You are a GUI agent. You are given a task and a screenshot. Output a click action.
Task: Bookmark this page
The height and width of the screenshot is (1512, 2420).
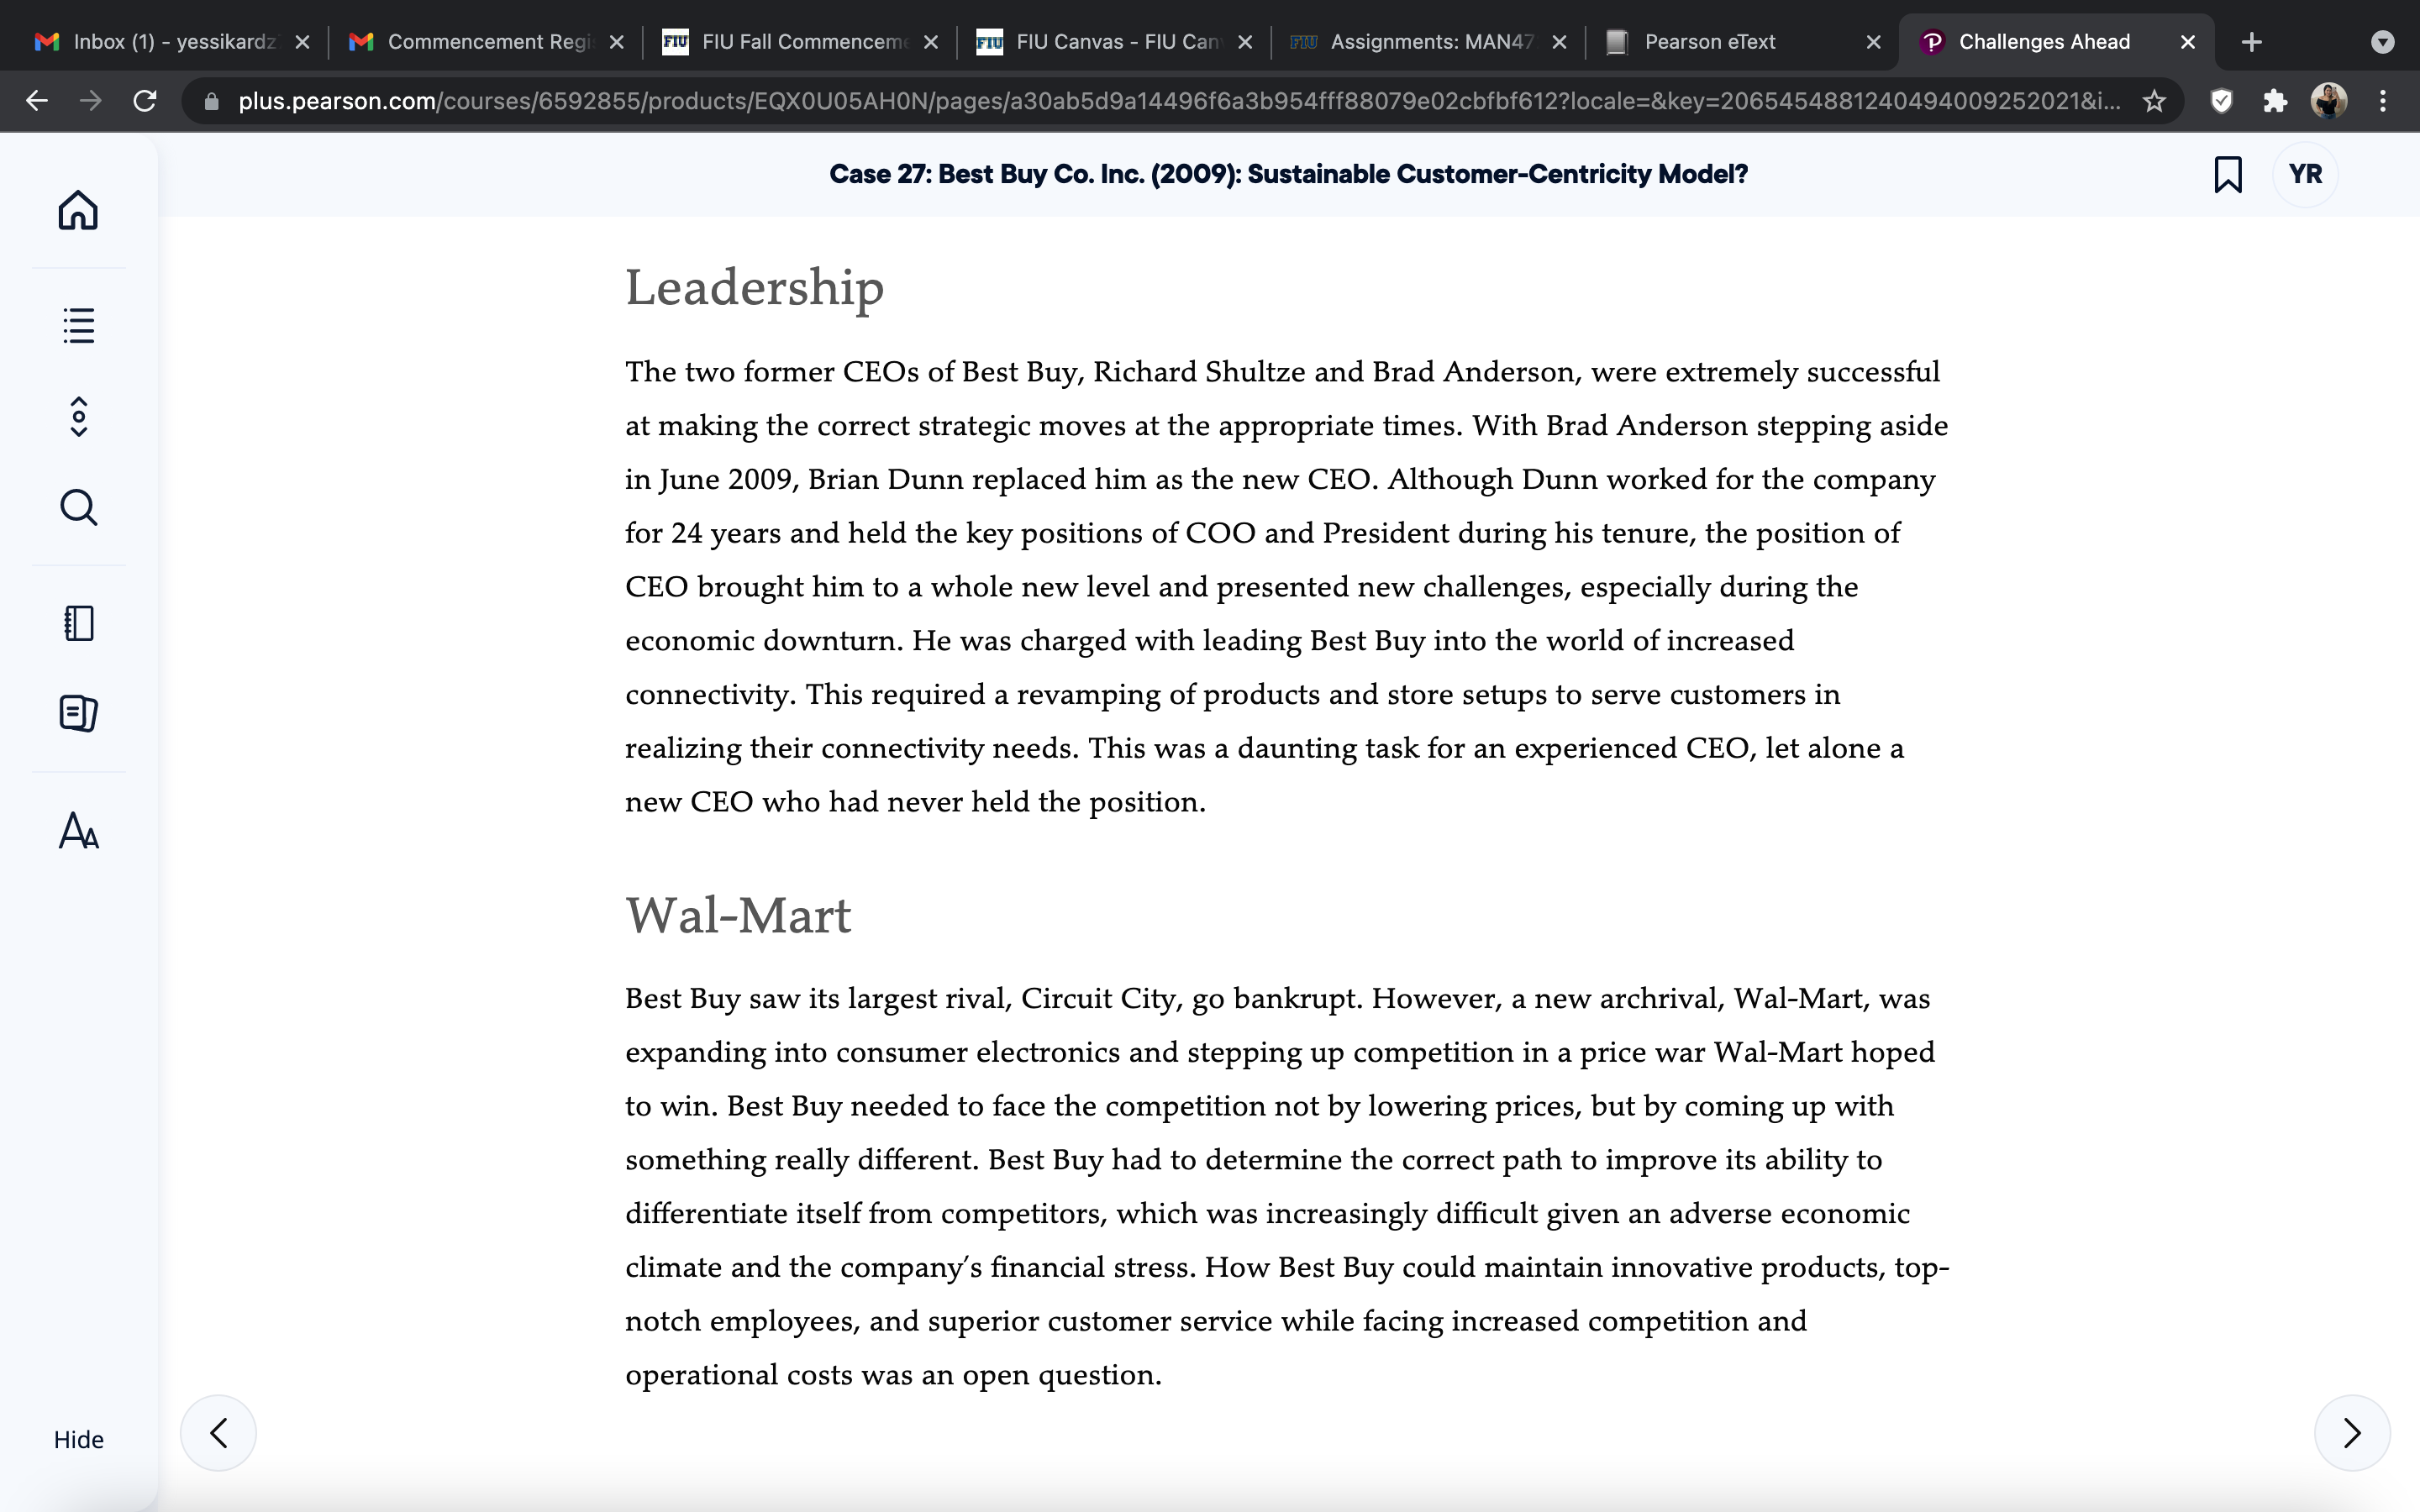[2227, 174]
